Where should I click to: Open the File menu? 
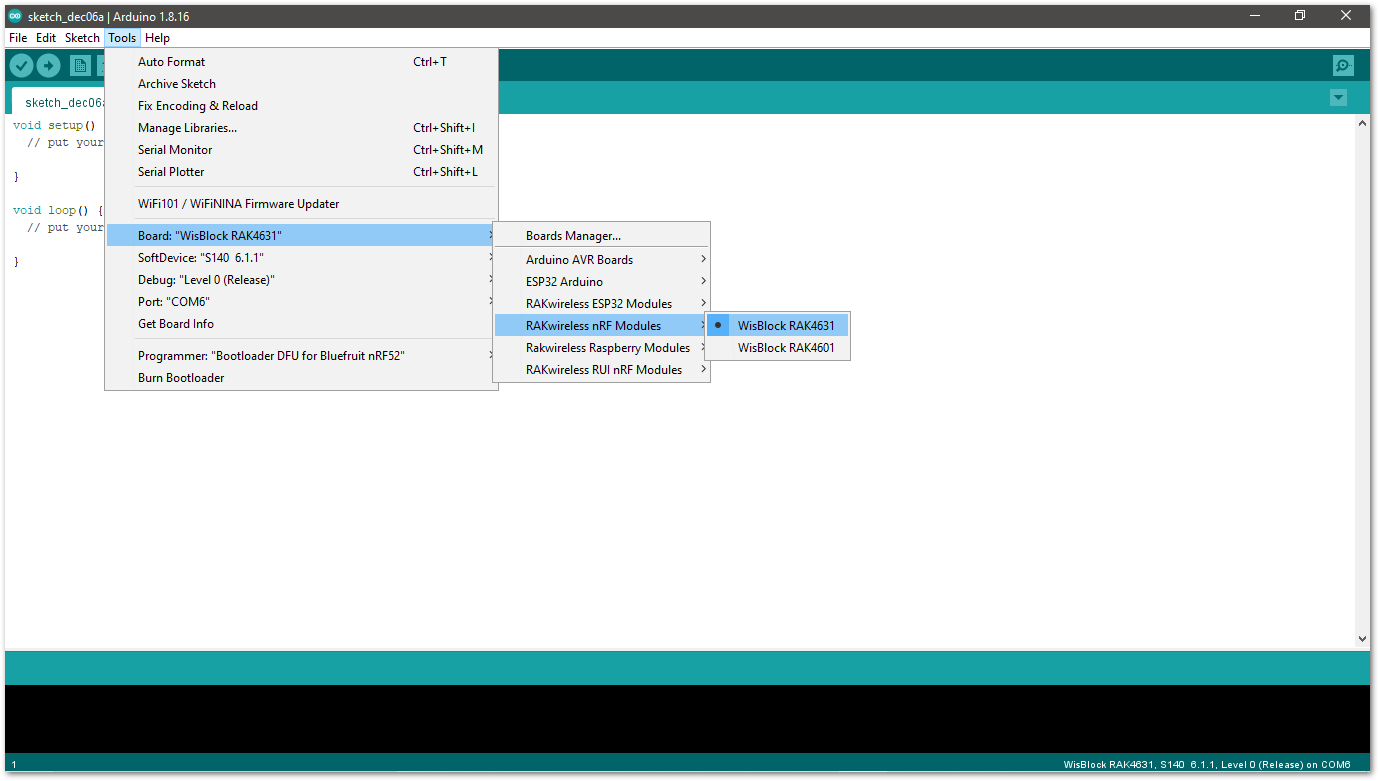click(x=18, y=38)
